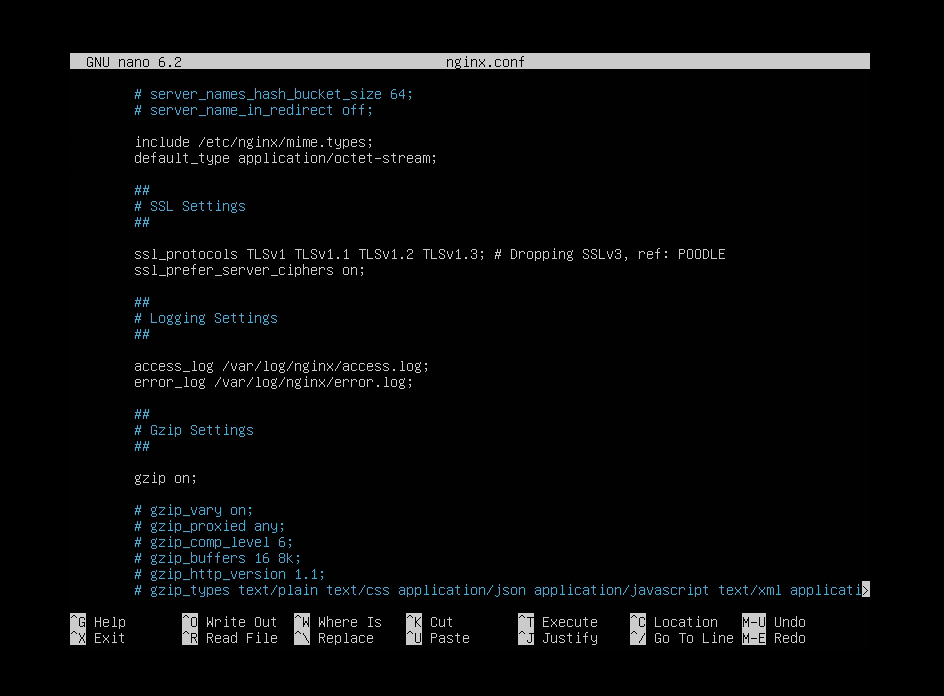
Task: Click the M-E Redo shortcut
Action: point(774,638)
